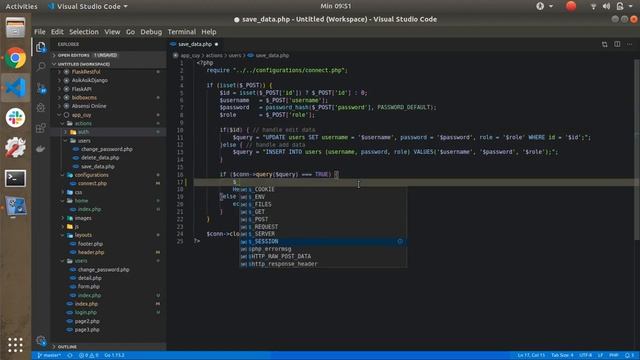640x360 pixels.
Task: Open the editor more actions ellipsis
Action: 629,44
